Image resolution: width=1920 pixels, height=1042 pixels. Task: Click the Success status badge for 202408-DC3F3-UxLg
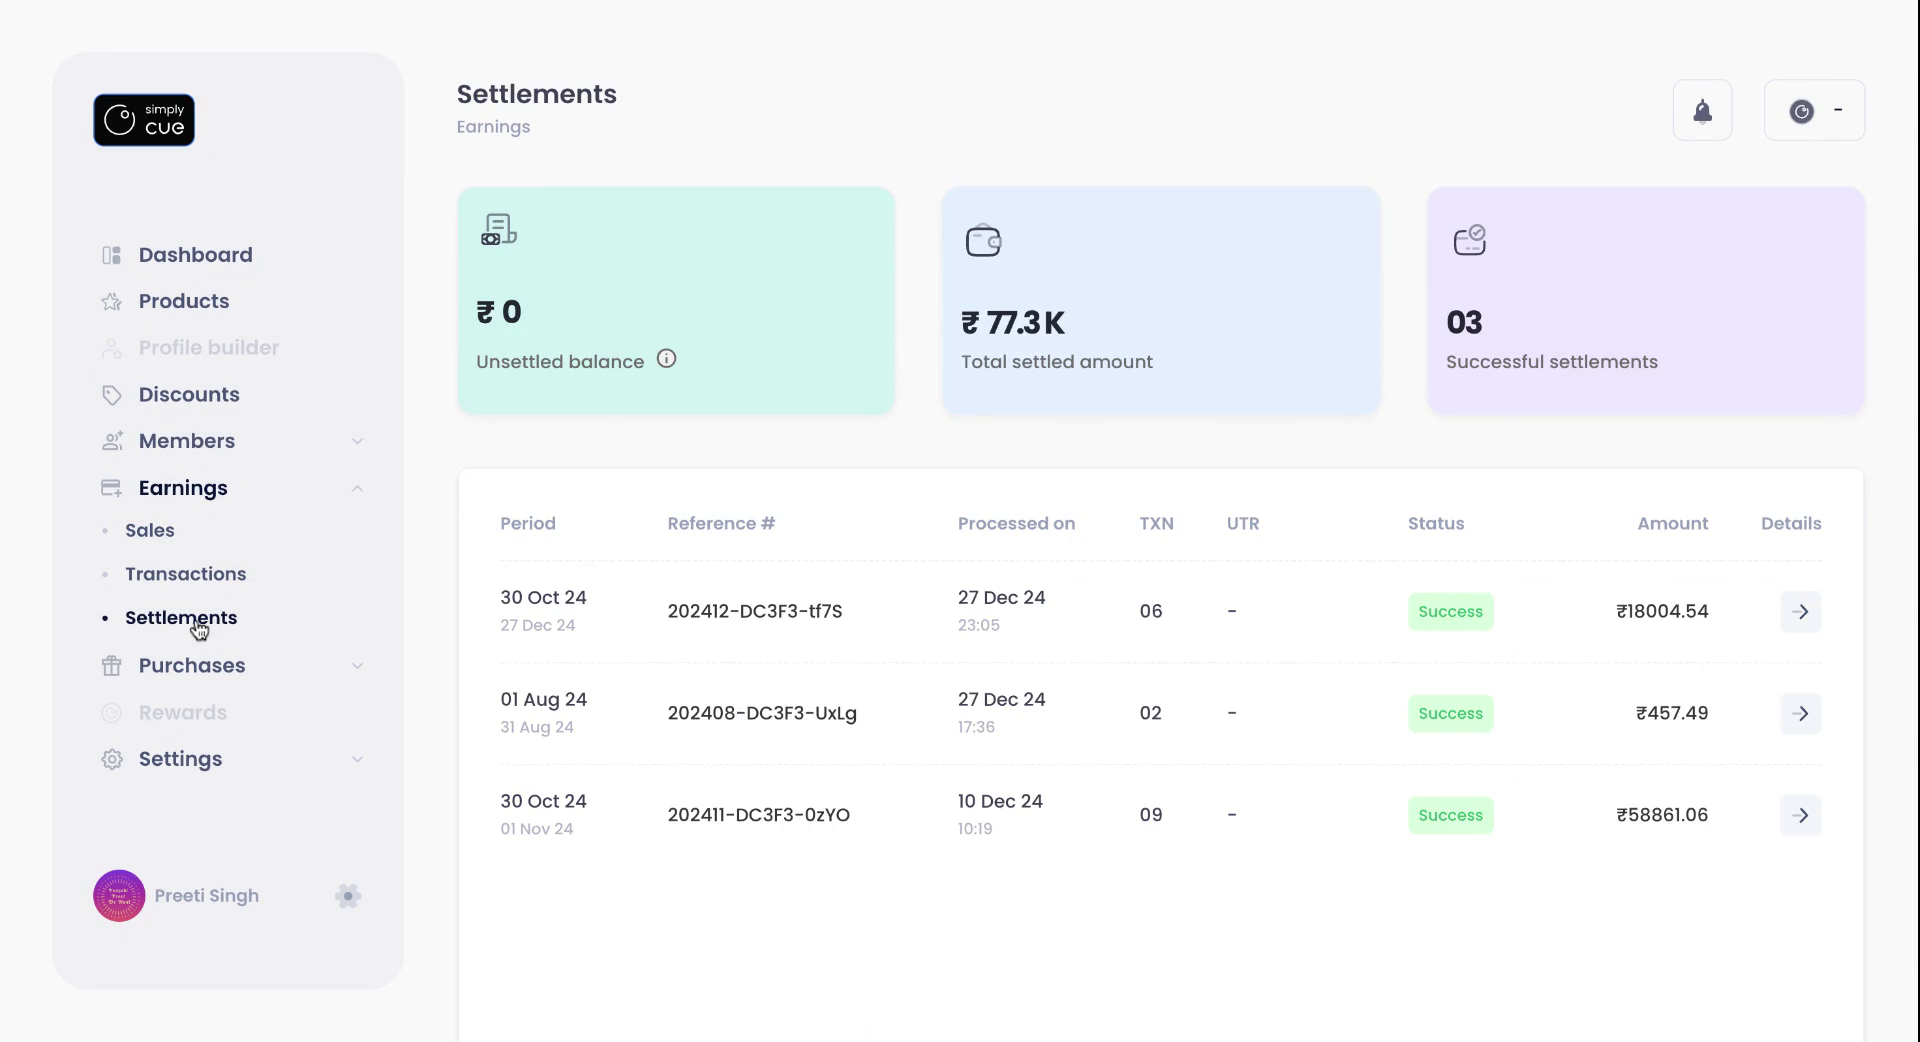click(x=1450, y=714)
